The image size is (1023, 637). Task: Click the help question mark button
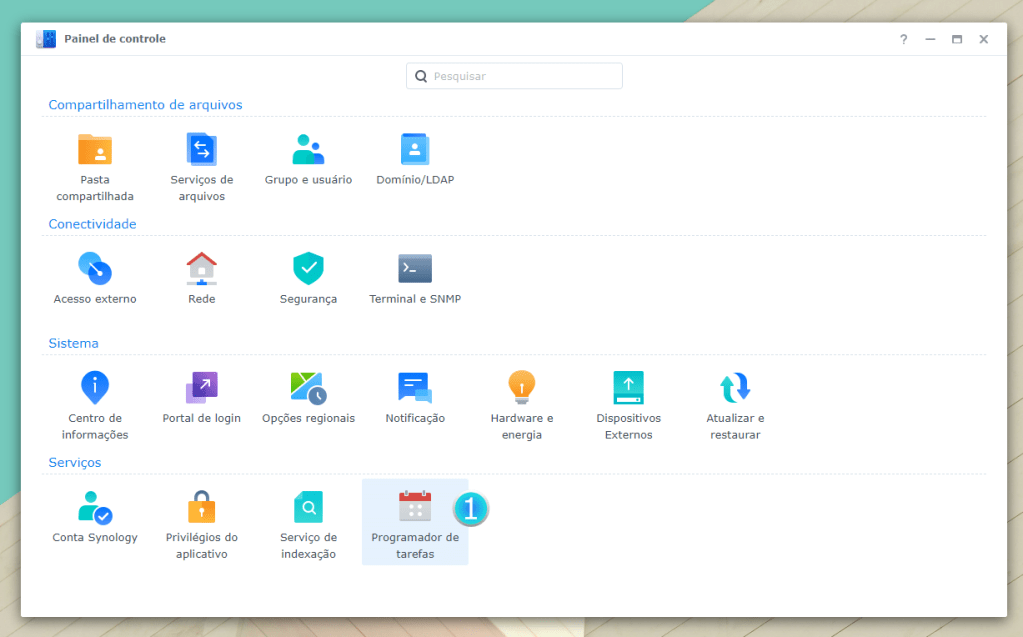[x=903, y=39]
